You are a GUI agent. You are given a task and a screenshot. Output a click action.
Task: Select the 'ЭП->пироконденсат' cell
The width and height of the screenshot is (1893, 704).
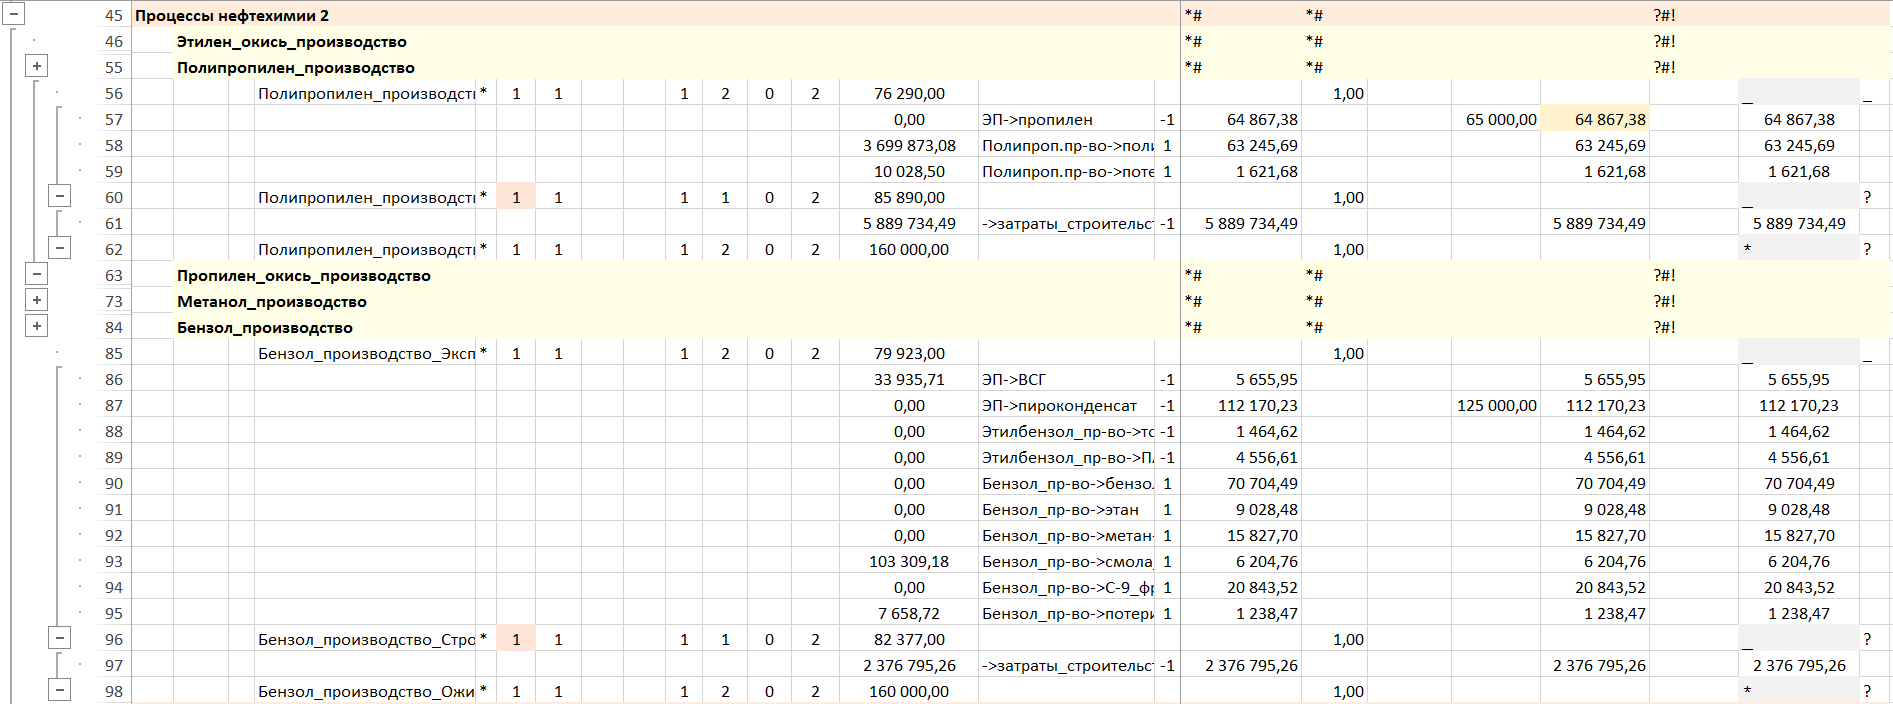1065,406
